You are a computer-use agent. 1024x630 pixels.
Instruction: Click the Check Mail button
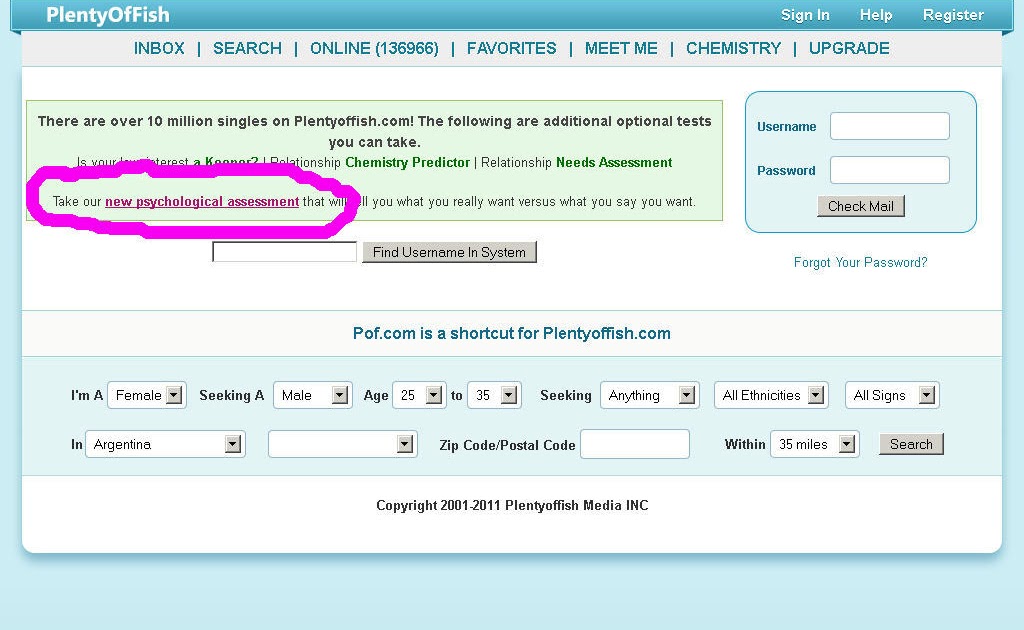(x=861, y=206)
